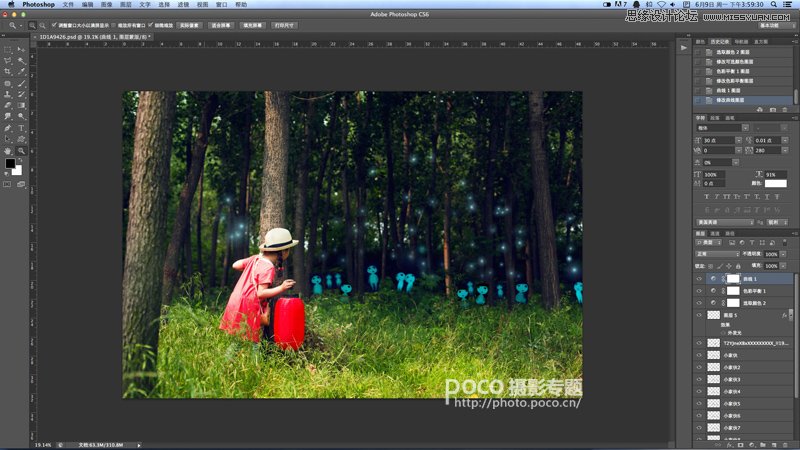Screen dimensions: 800x450
Task: Select the Lasso tool
Action: pyautogui.click(x=8, y=61)
